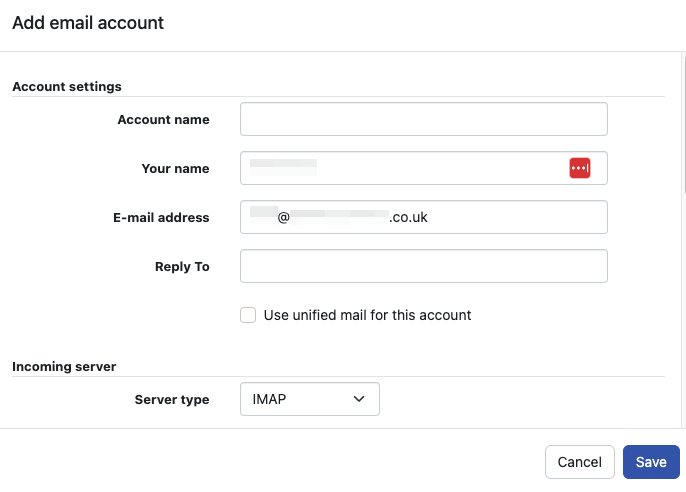Click the vertical scrollbar of the dialog
Image resolution: width=686 pixels, height=492 pixels.
pyautogui.click(x=683, y=130)
